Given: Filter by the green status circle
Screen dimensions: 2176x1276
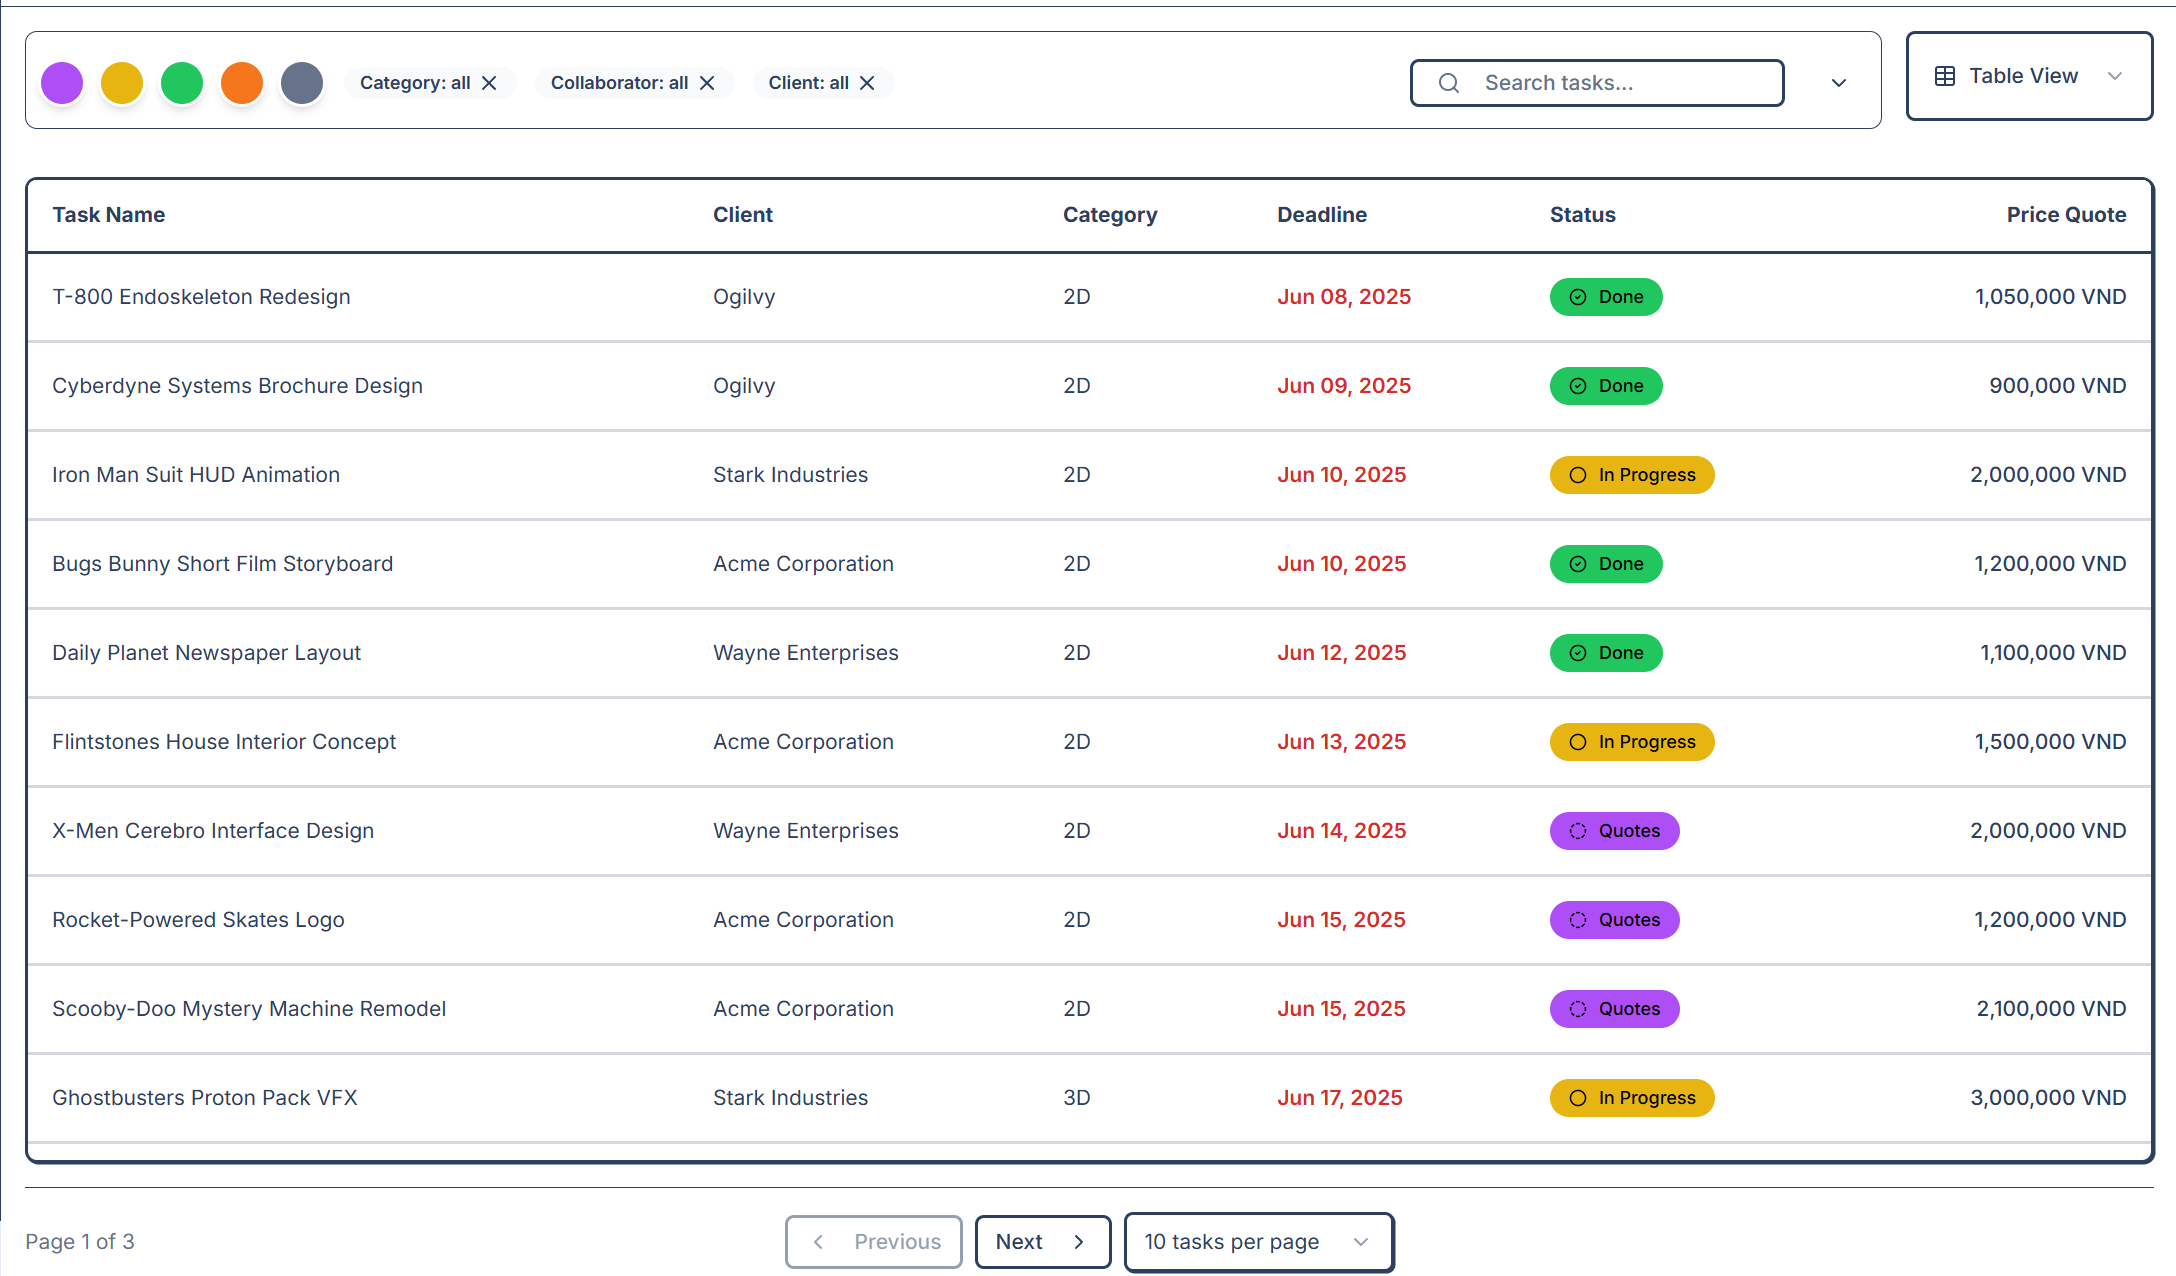Looking at the screenshot, I should tap(182, 83).
